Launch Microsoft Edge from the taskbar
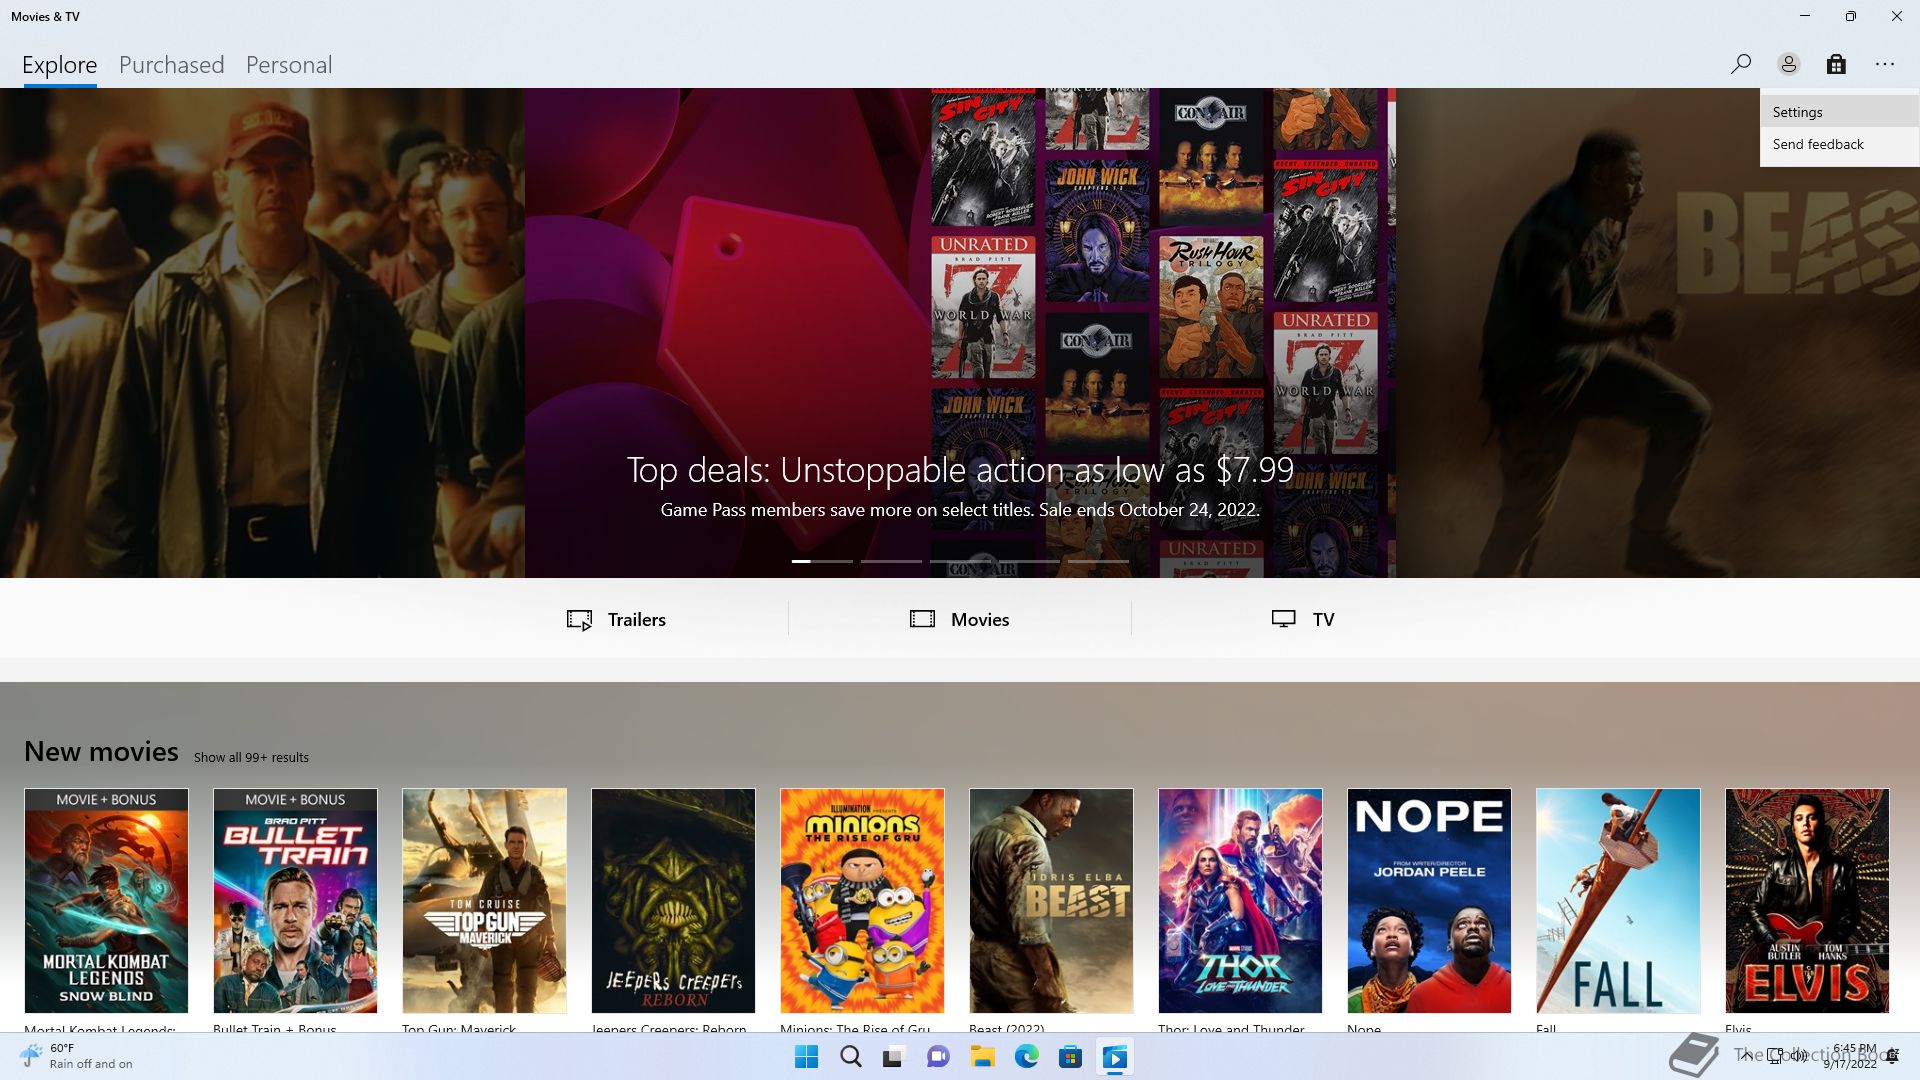Viewport: 1920px width, 1080px height. (x=1026, y=1057)
